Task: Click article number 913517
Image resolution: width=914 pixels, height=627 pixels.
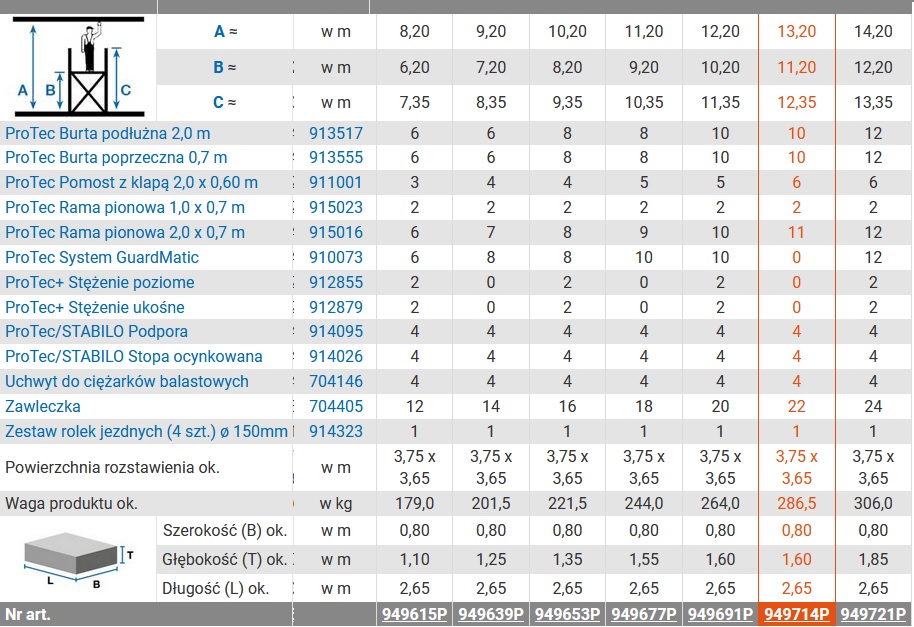Action: [x=336, y=133]
